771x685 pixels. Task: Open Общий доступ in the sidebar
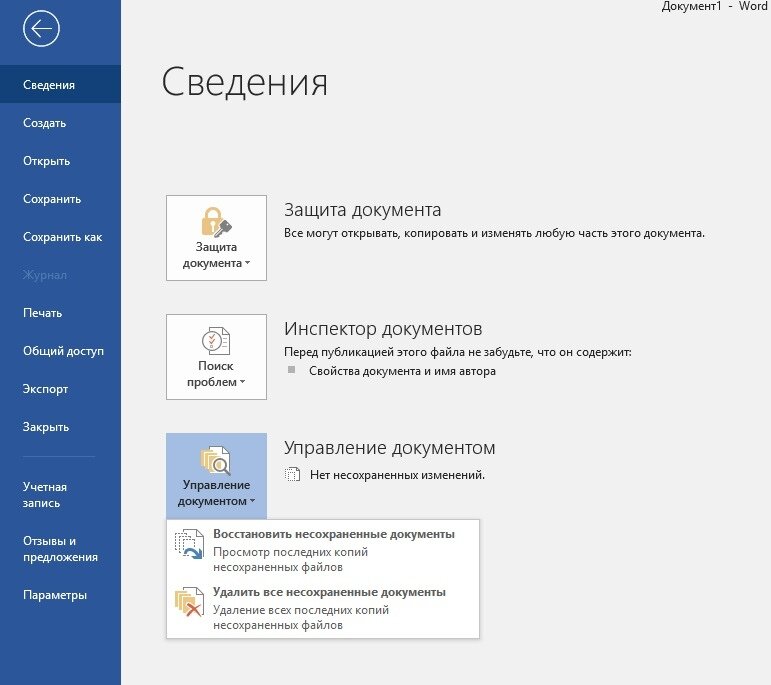(x=60, y=351)
